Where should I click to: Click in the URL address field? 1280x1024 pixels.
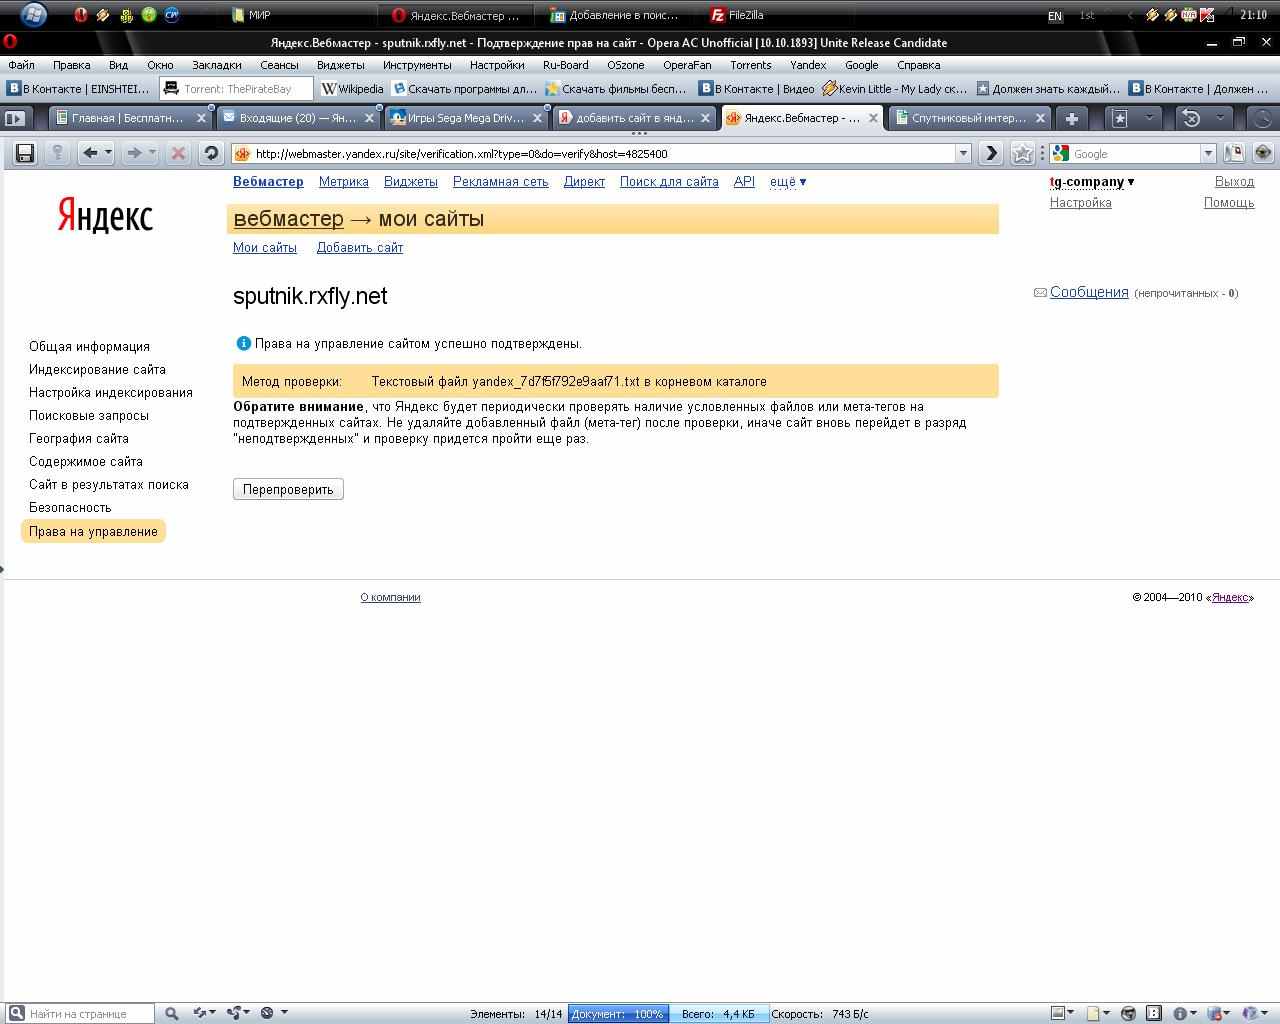tap(603, 153)
